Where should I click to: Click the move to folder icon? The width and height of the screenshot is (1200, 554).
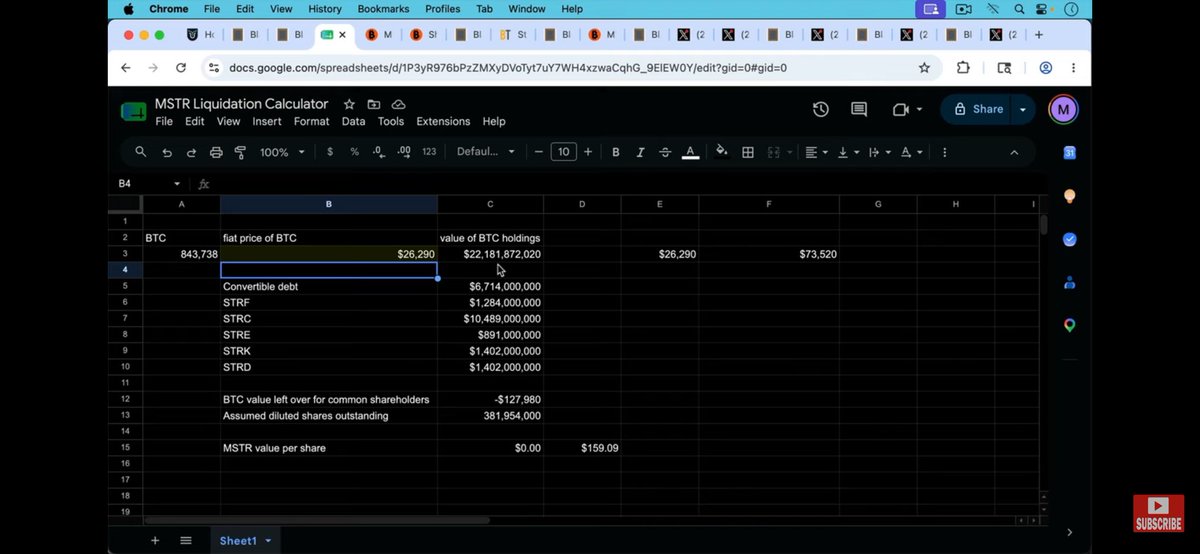374,104
